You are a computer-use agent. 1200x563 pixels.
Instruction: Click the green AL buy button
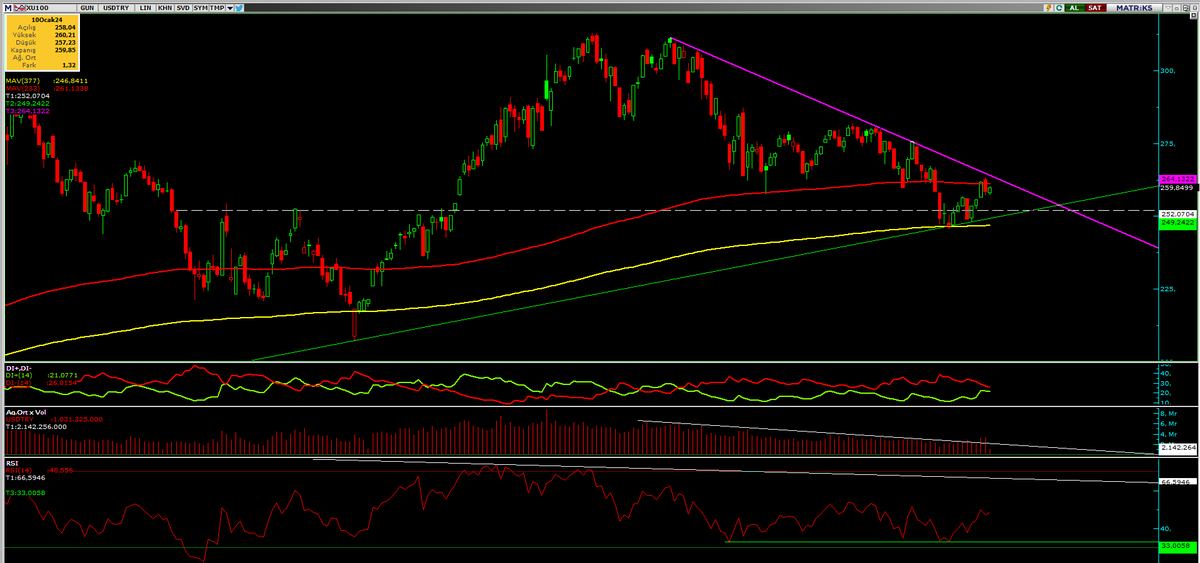[x=1075, y=8]
